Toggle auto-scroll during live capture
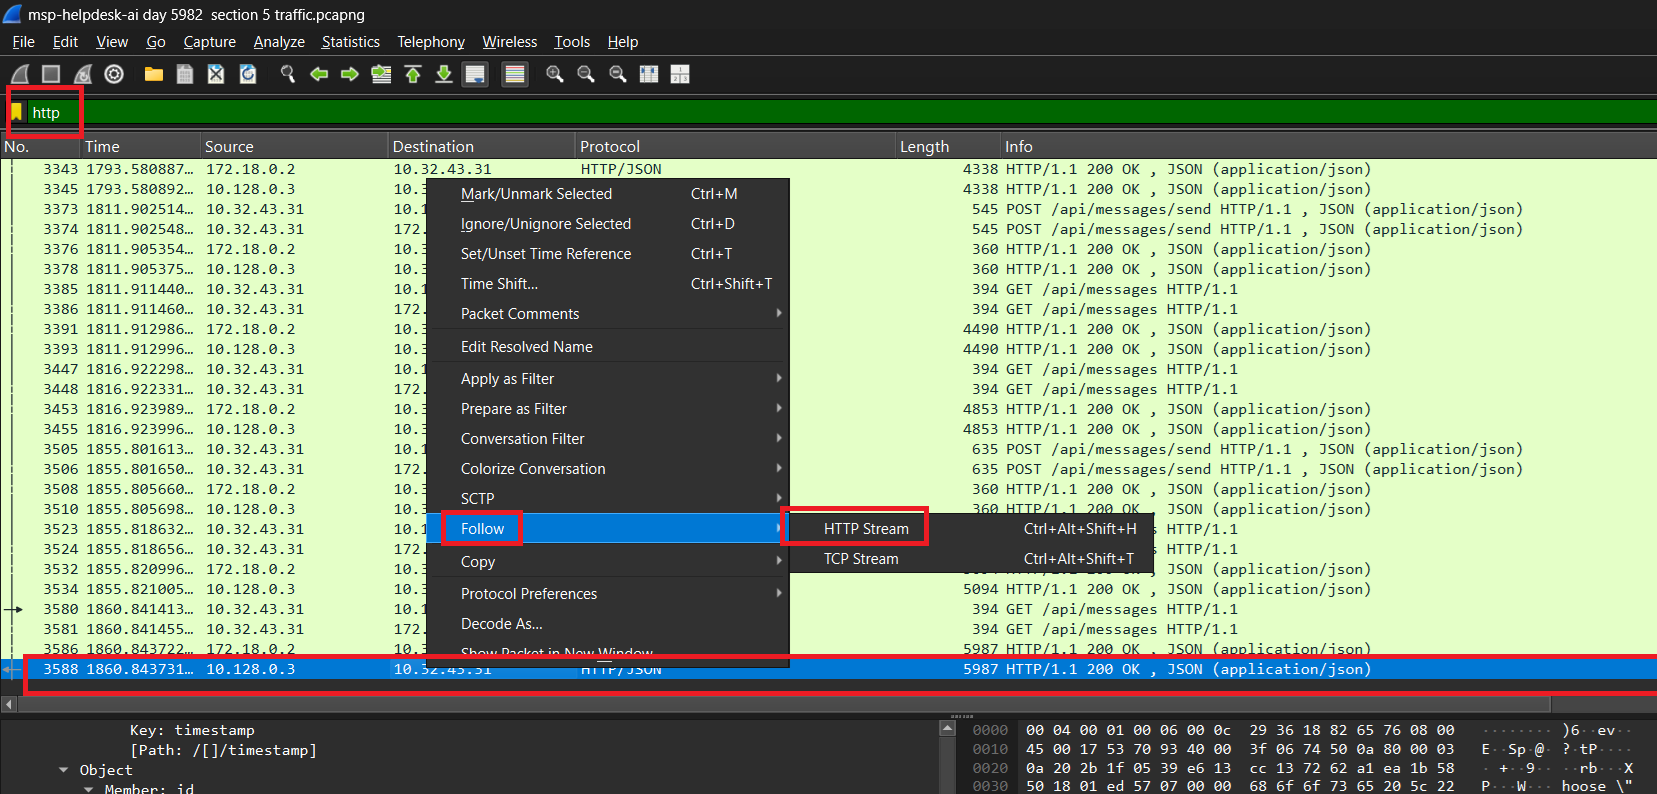 tap(476, 74)
